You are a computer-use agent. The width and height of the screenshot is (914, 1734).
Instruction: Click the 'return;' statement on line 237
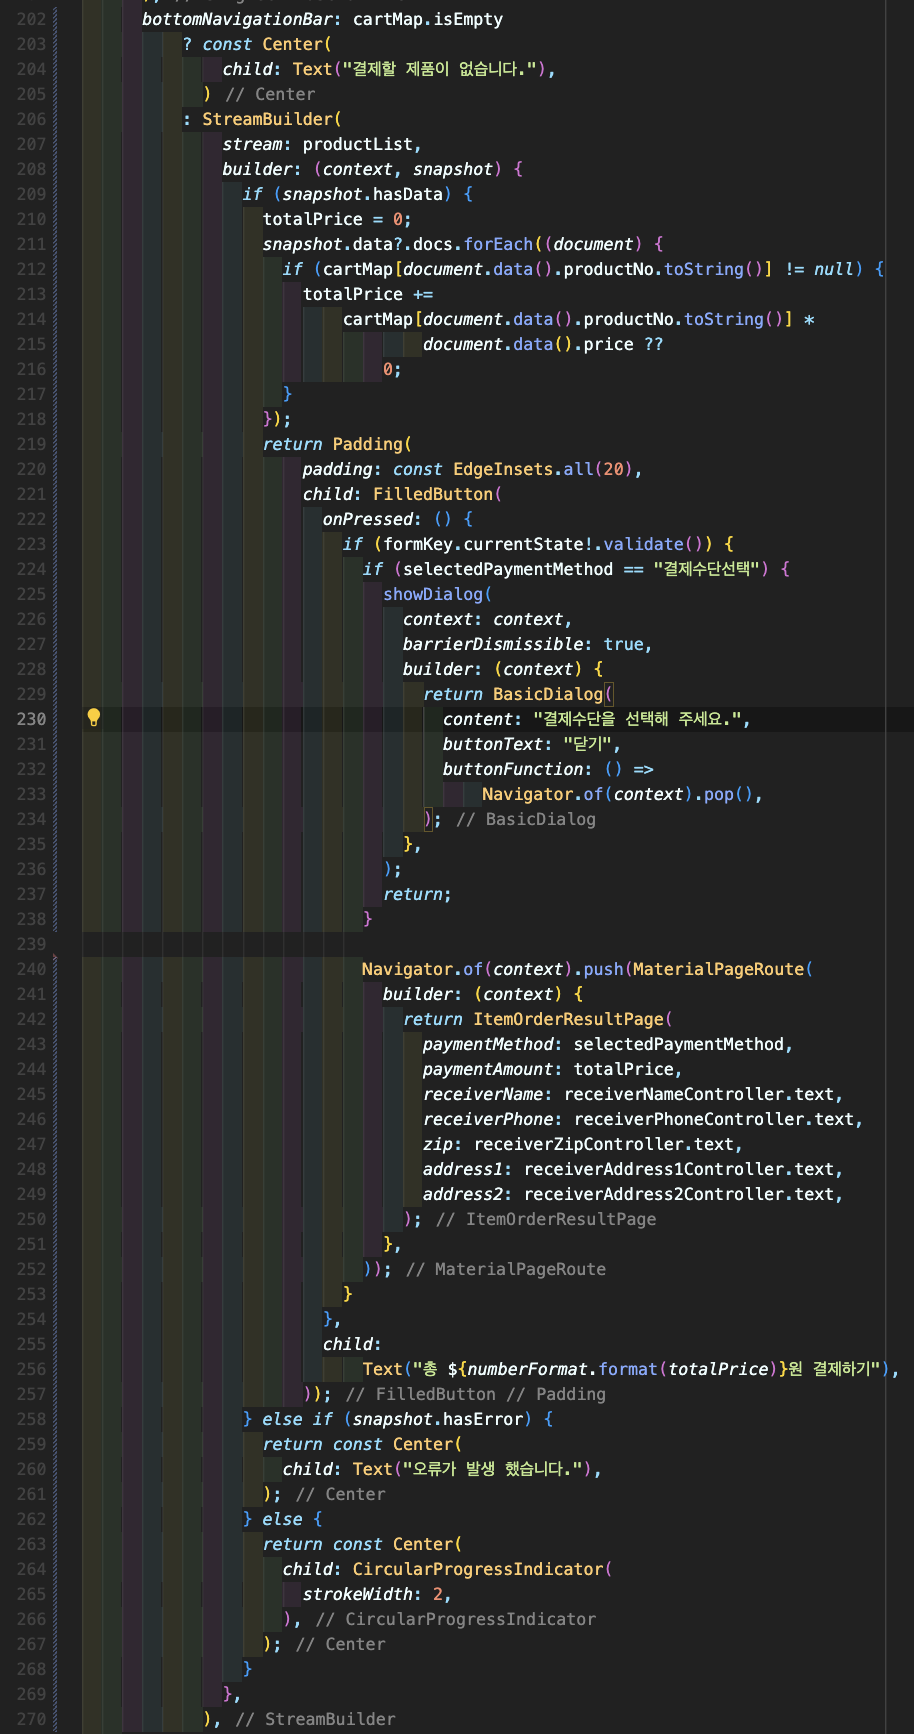tap(418, 894)
